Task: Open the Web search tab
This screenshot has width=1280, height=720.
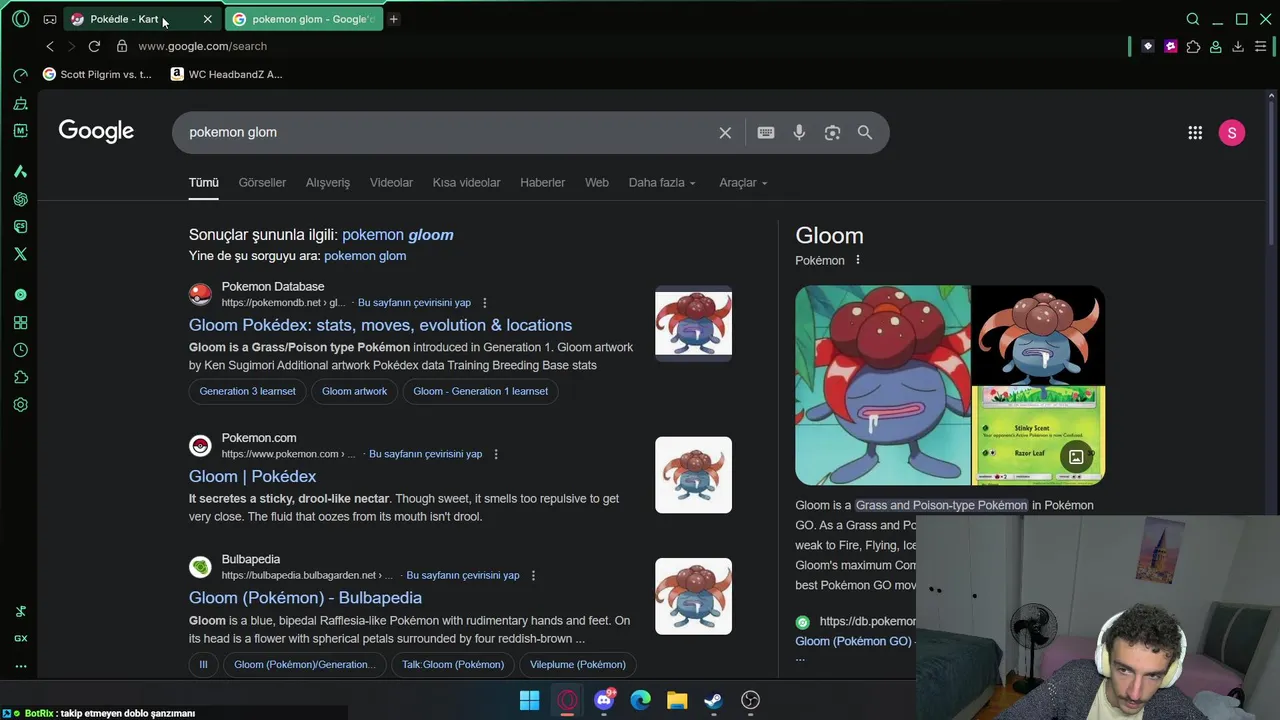Action: (x=597, y=183)
